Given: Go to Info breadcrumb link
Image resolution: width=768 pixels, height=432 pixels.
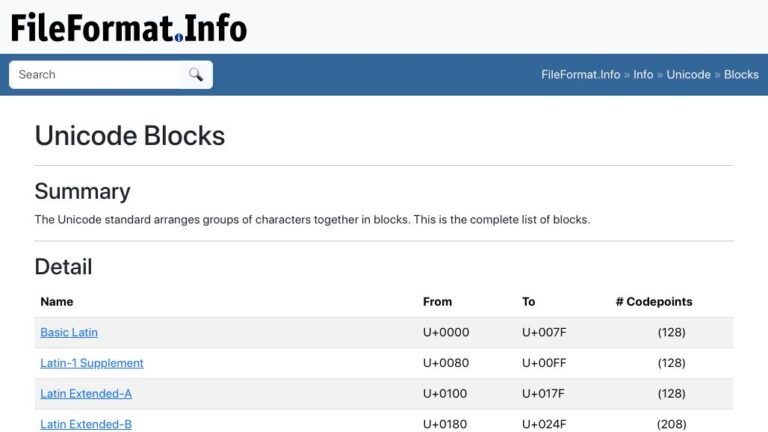Looking at the screenshot, I should pyautogui.click(x=643, y=74).
